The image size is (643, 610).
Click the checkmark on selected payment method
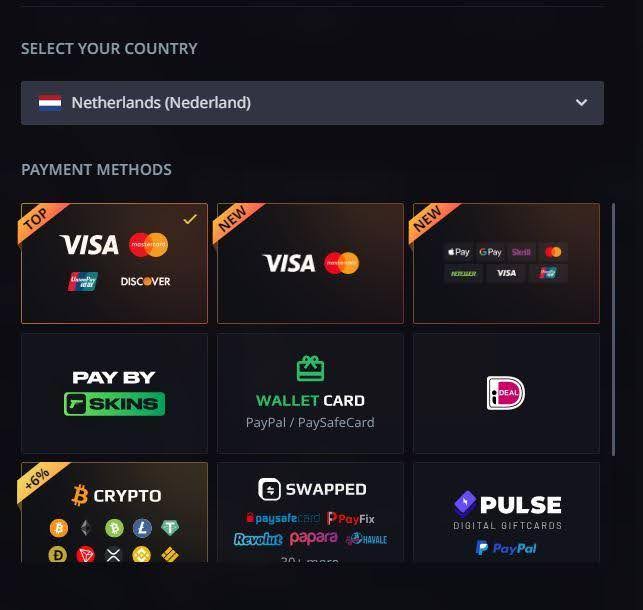point(190,219)
